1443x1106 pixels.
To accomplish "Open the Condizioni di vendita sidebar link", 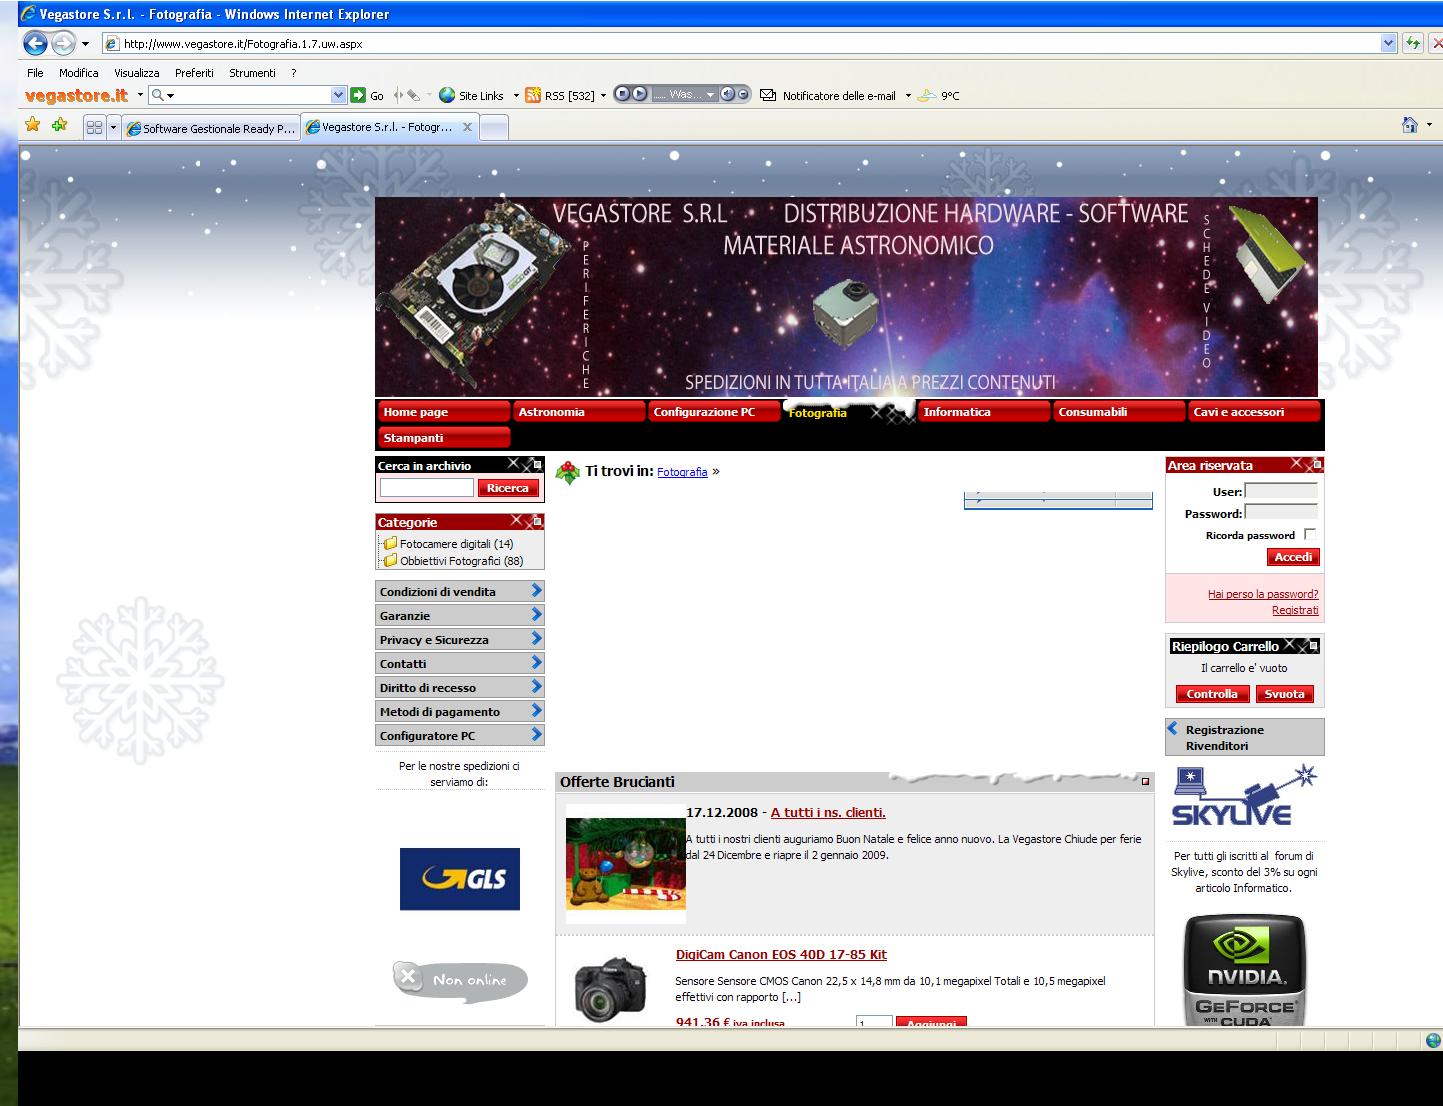I will click(x=460, y=591).
